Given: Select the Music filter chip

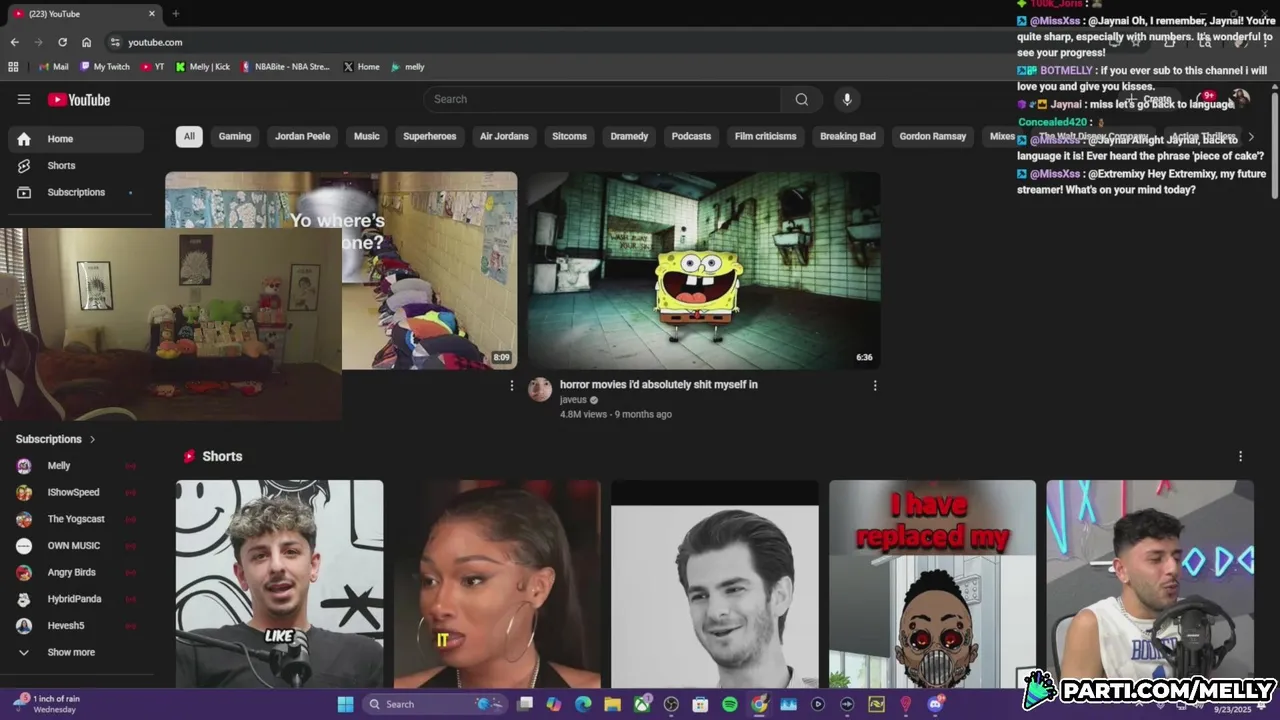Looking at the screenshot, I should (367, 136).
